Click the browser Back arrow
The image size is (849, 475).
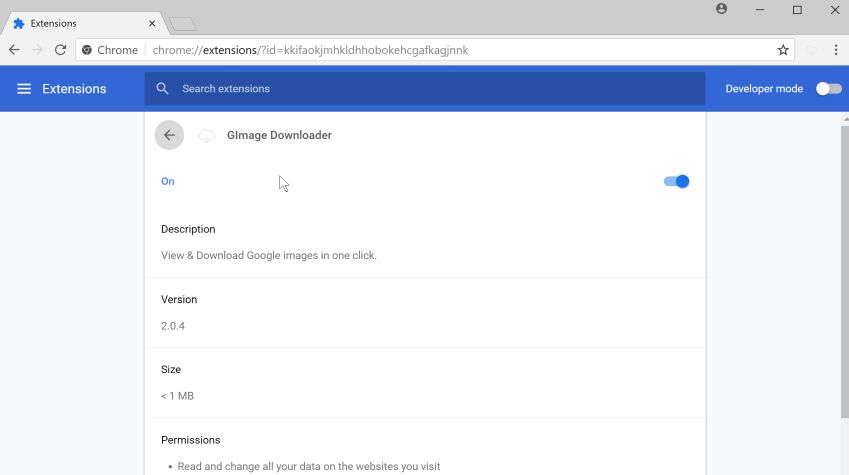click(x=14, y=50)
